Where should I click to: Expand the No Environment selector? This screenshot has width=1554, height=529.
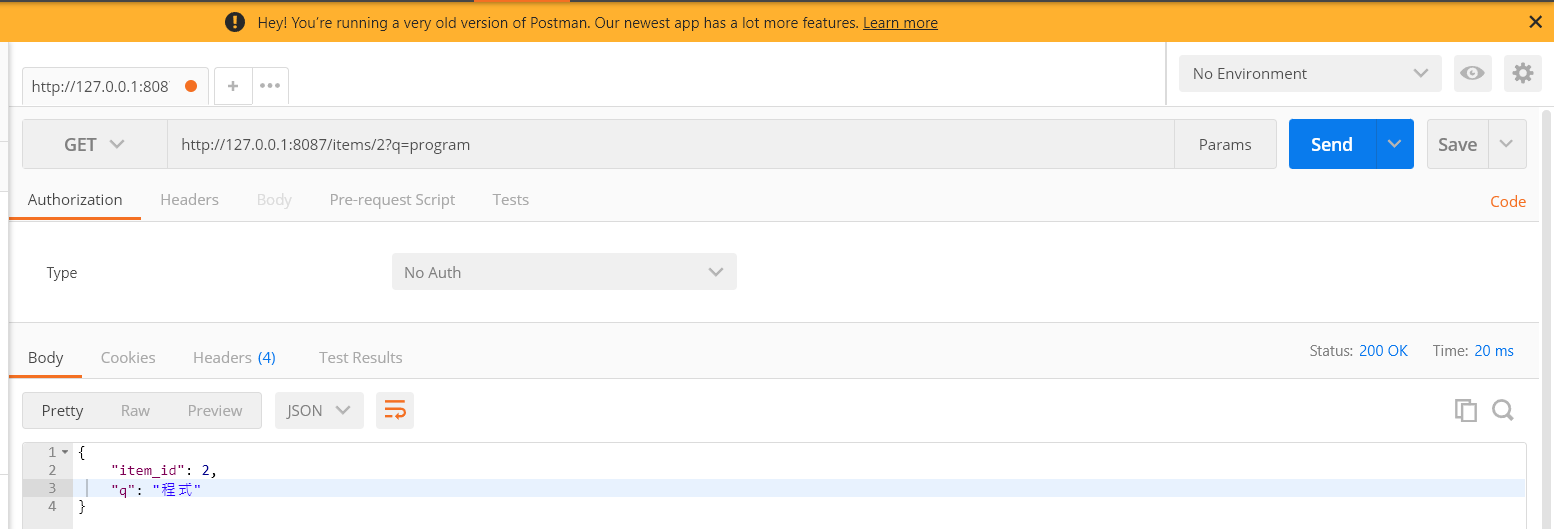[1310, 73]
